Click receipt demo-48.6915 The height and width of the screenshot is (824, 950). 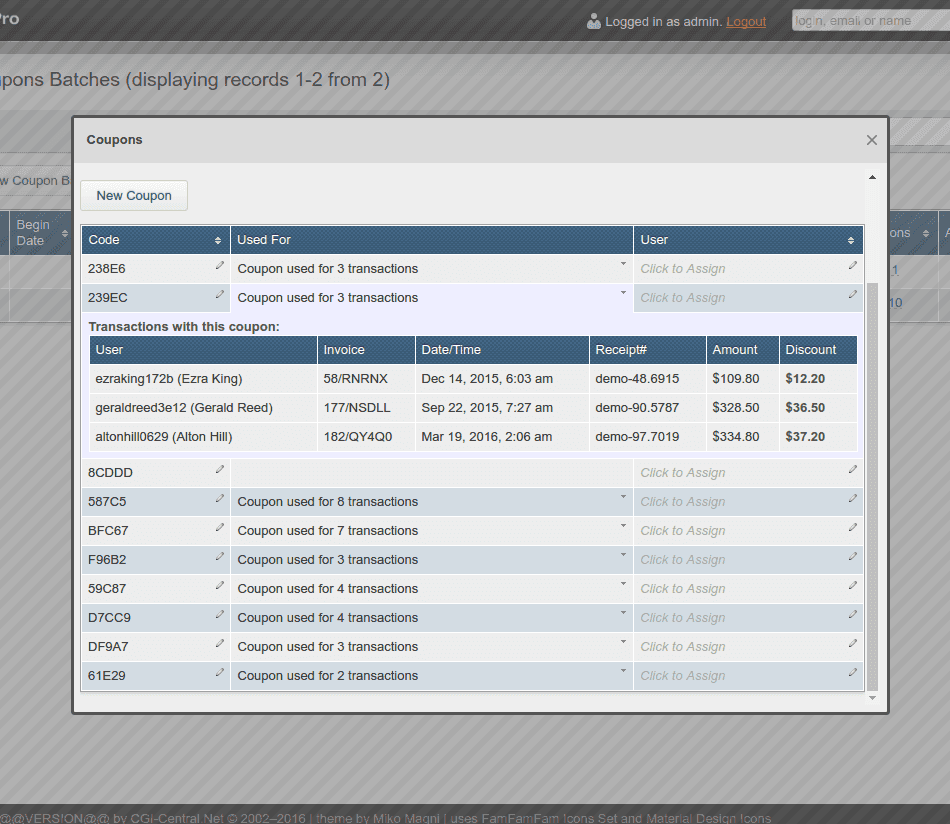point(637,379)
